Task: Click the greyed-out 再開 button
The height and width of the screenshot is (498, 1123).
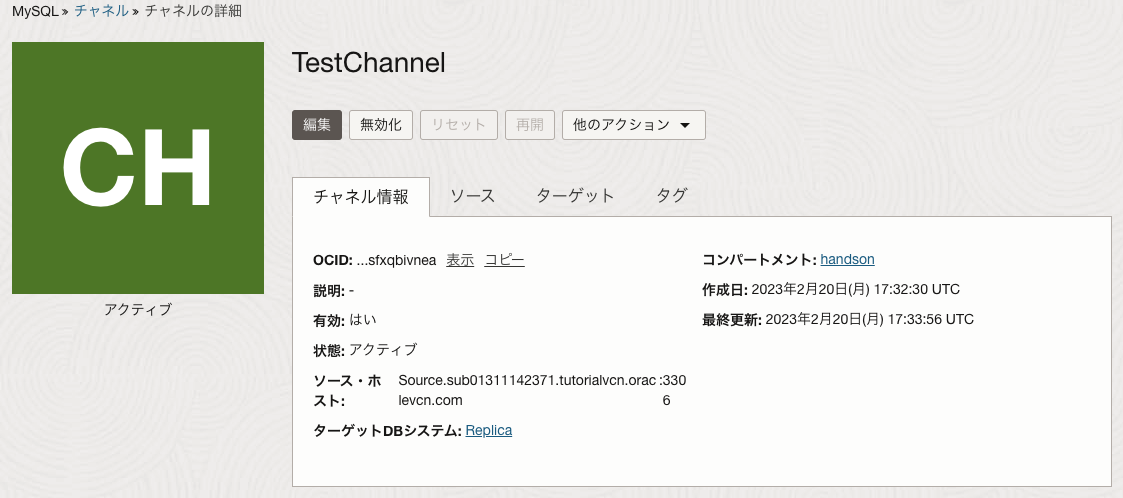Action: (x=529, y=125)
